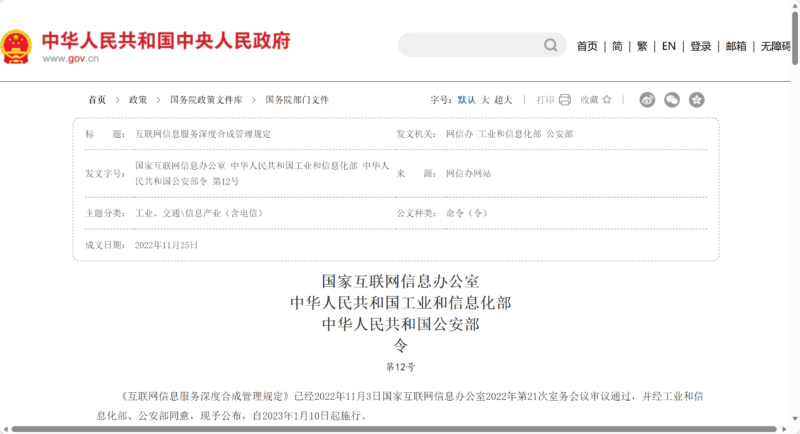This screenshot has width=800, height=434.
Task: Click source value 网信办网站
Action: [x=468, y=174]
